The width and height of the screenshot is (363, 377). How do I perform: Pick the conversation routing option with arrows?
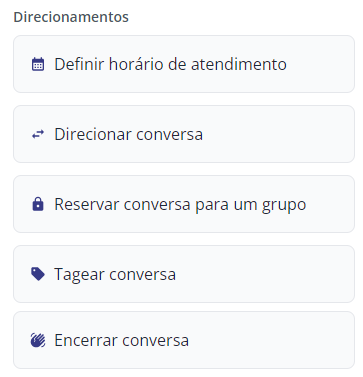pyautogui.click(x=184, y=134)
